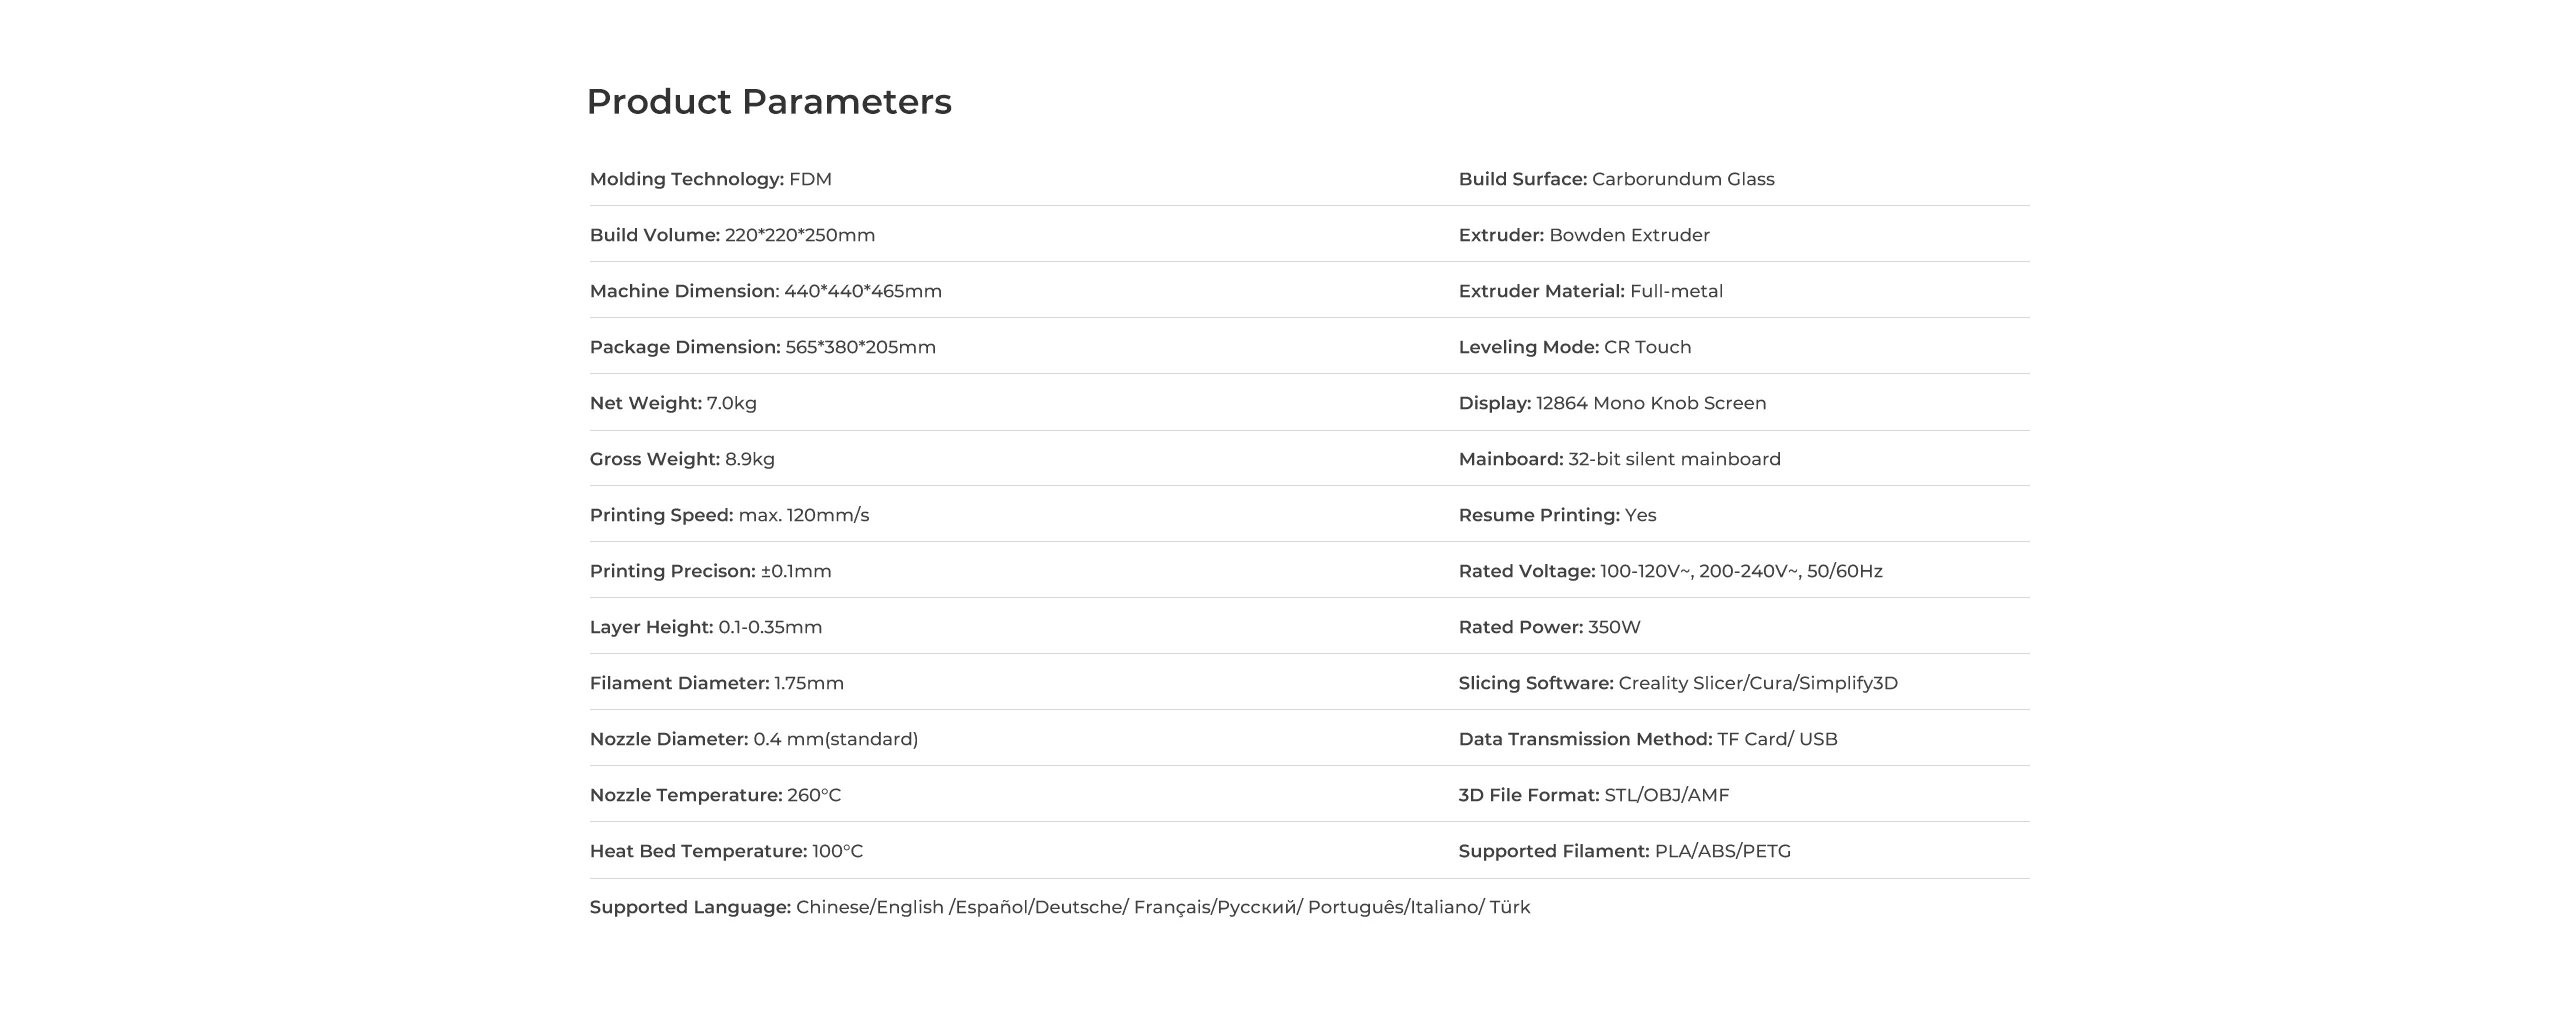Click the Supported Filament PLA/ABS/PETG entry

click(x=1624, y=851)
